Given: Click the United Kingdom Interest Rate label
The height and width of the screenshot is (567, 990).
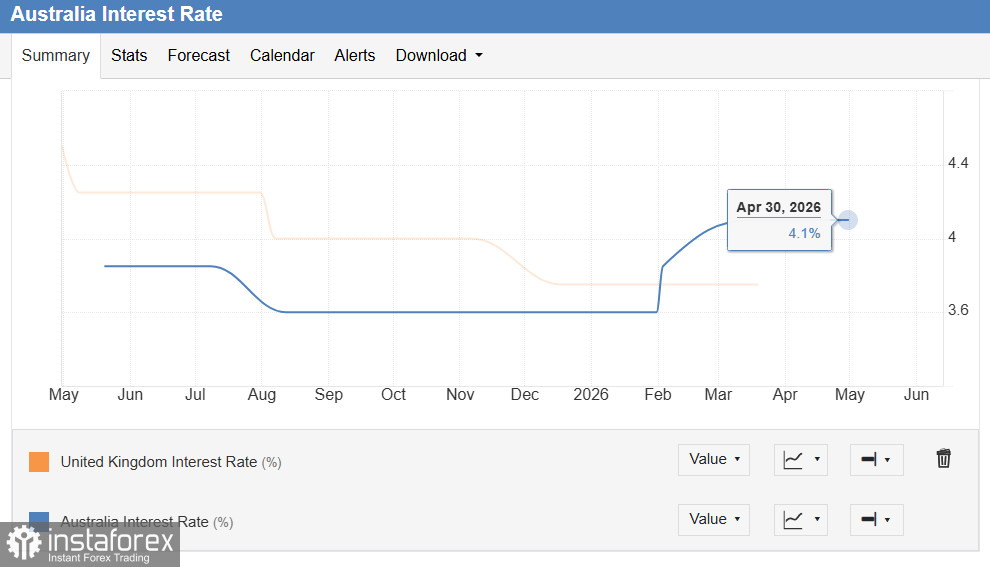Looking at the screenshot, I should coord(159,462).
